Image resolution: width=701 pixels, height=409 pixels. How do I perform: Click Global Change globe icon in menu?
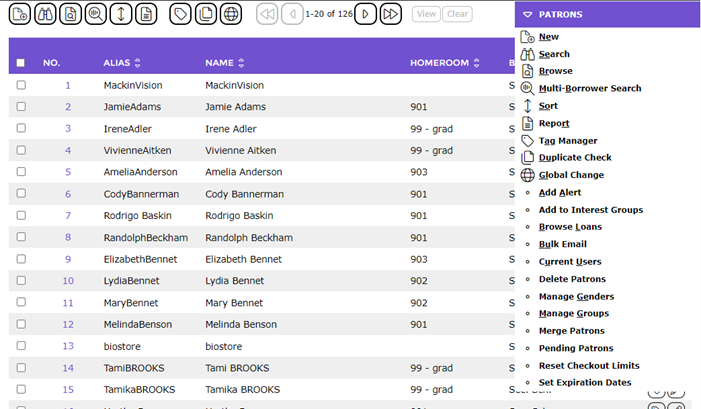[528, 175]
